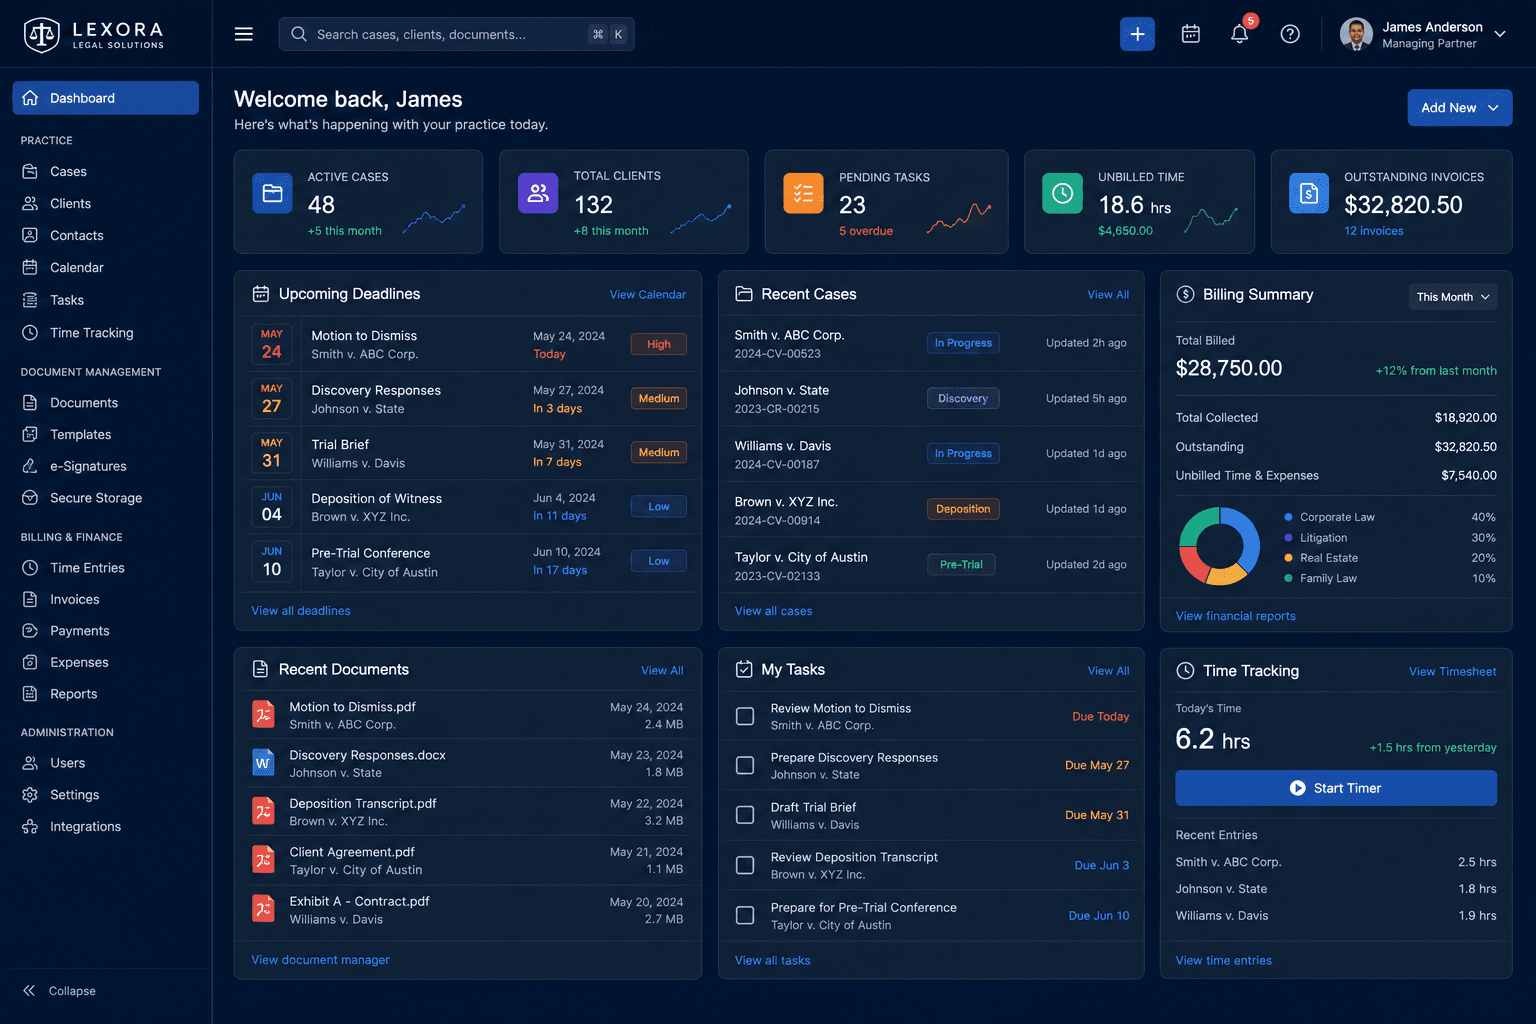Screen dimensions: 1536x1024
Task: Open the View Calendar link
Action: [x=648, y=295]
